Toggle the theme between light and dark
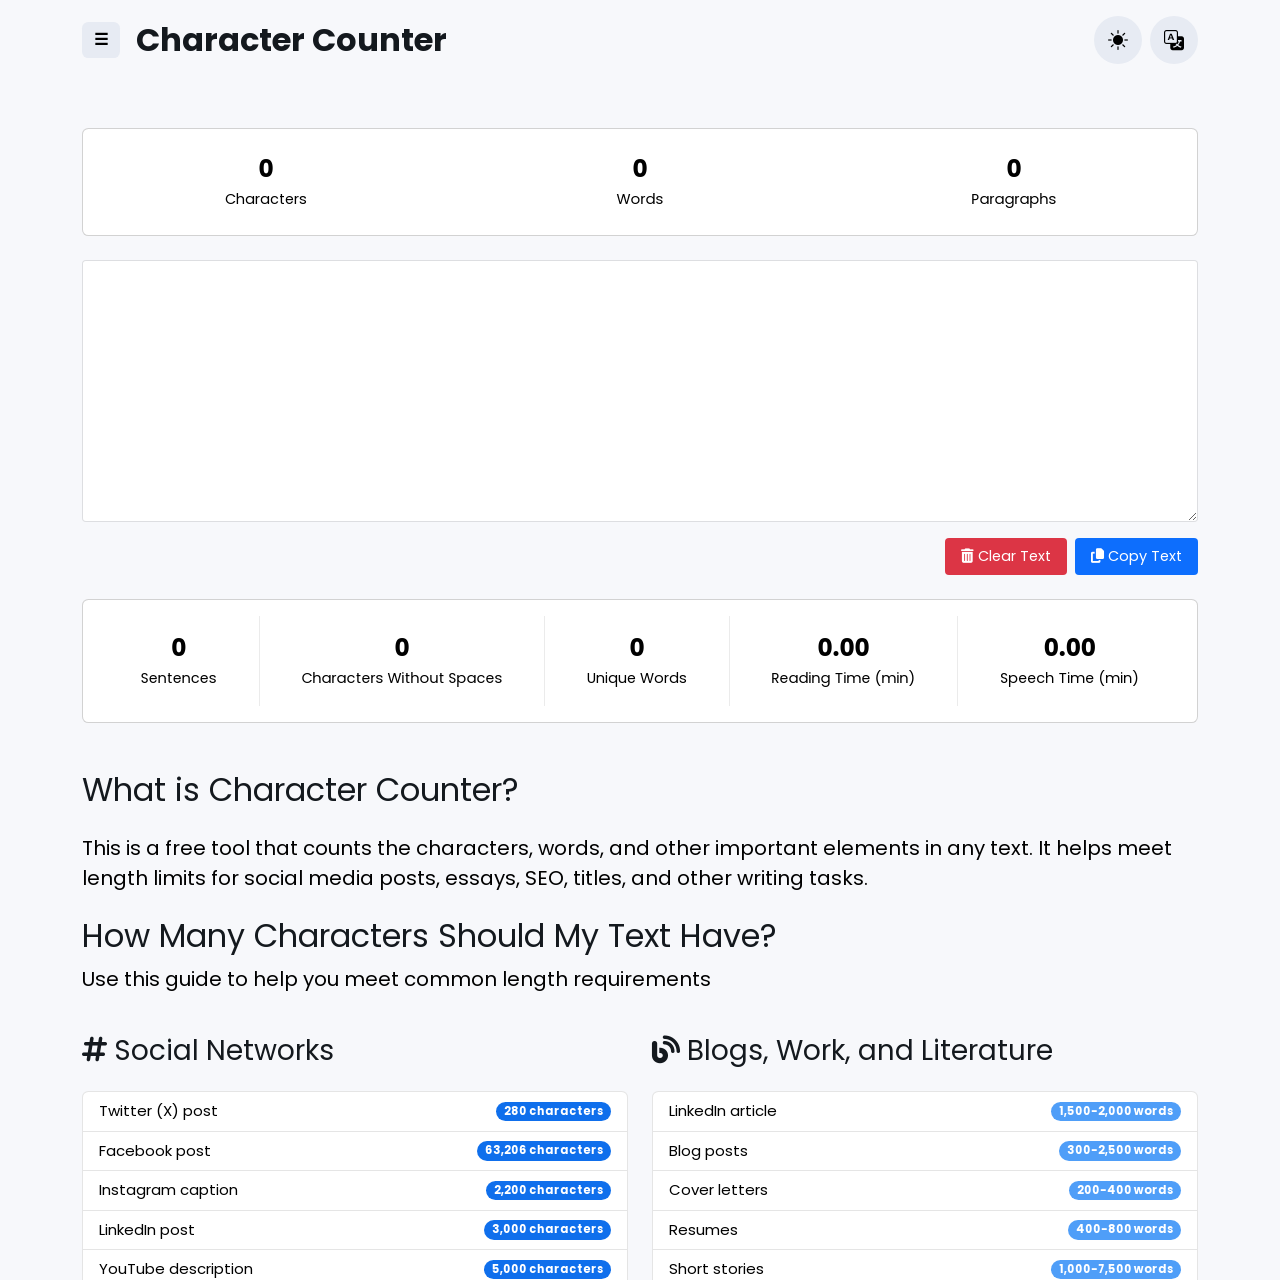 pyautogui.click(x=1117, y=40)
